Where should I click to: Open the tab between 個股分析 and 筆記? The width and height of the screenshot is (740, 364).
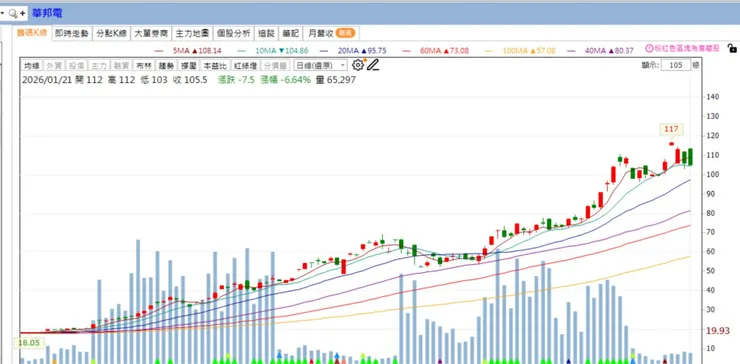[x=267, y=34]
